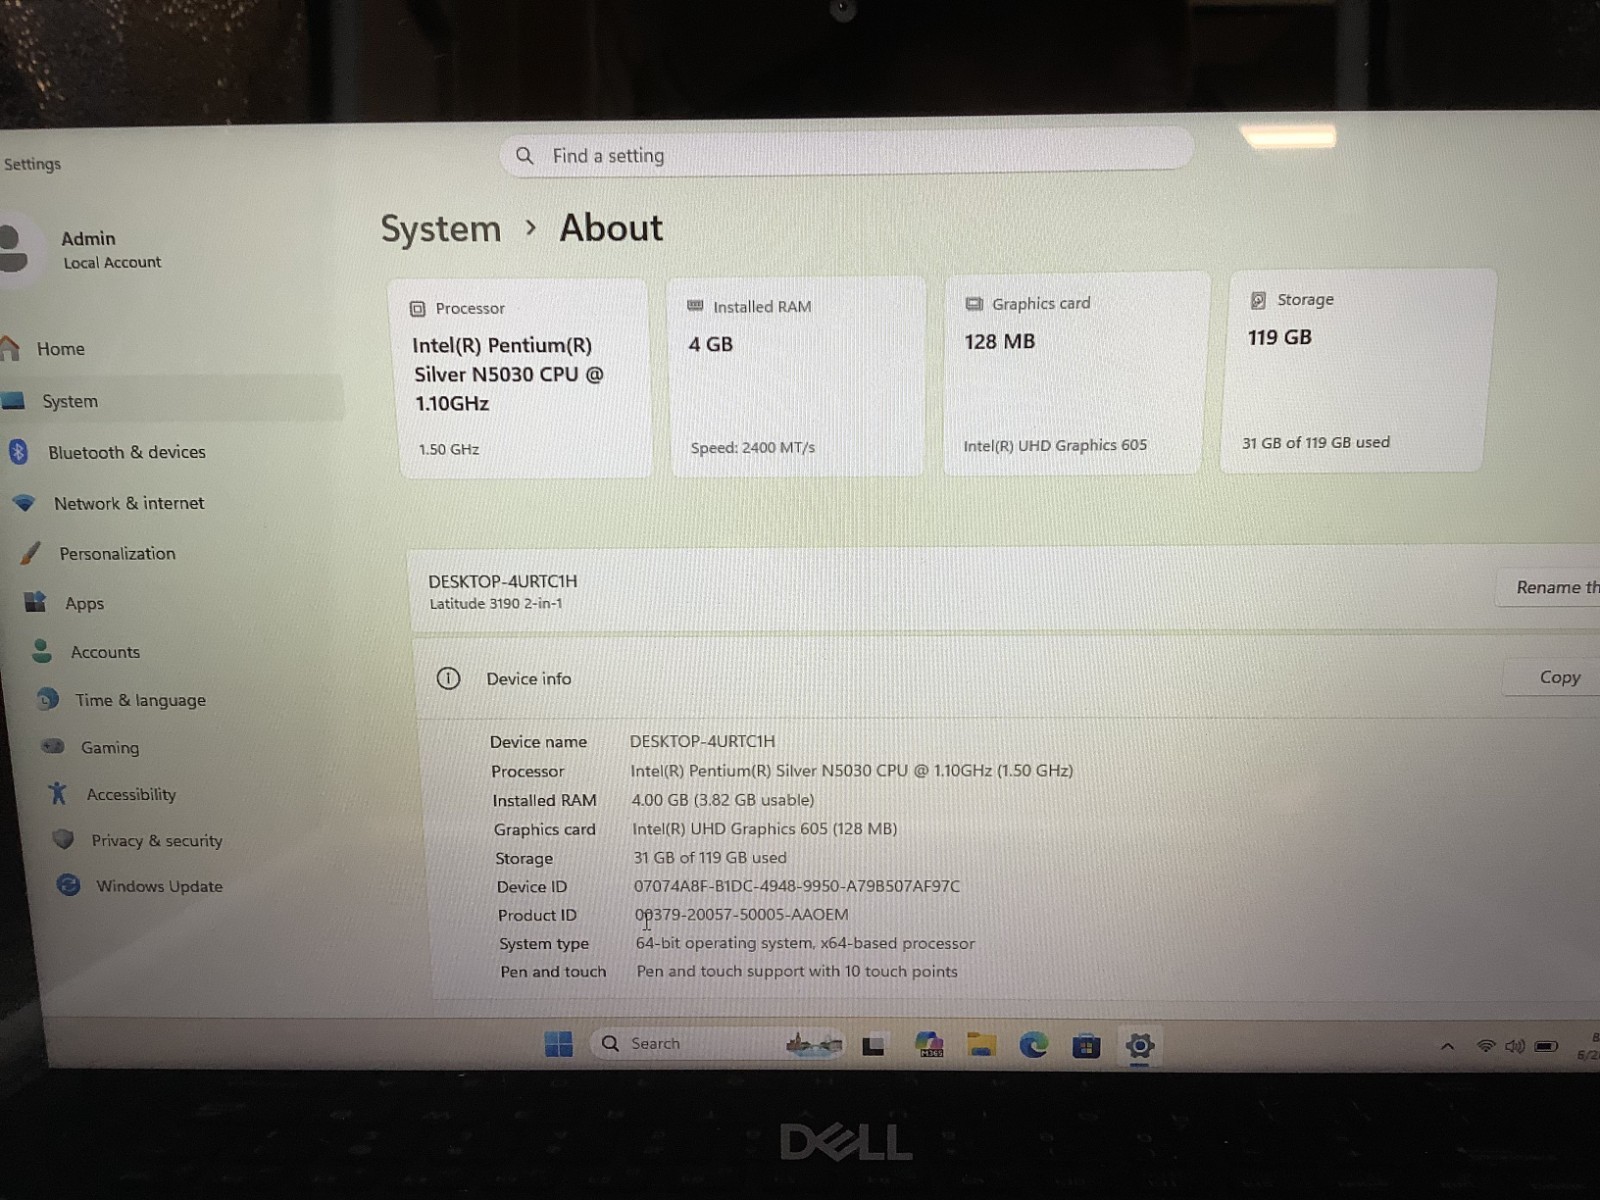Click the Windows Update sync icon
1600x1200 pixels.
[x=68, y=885]
